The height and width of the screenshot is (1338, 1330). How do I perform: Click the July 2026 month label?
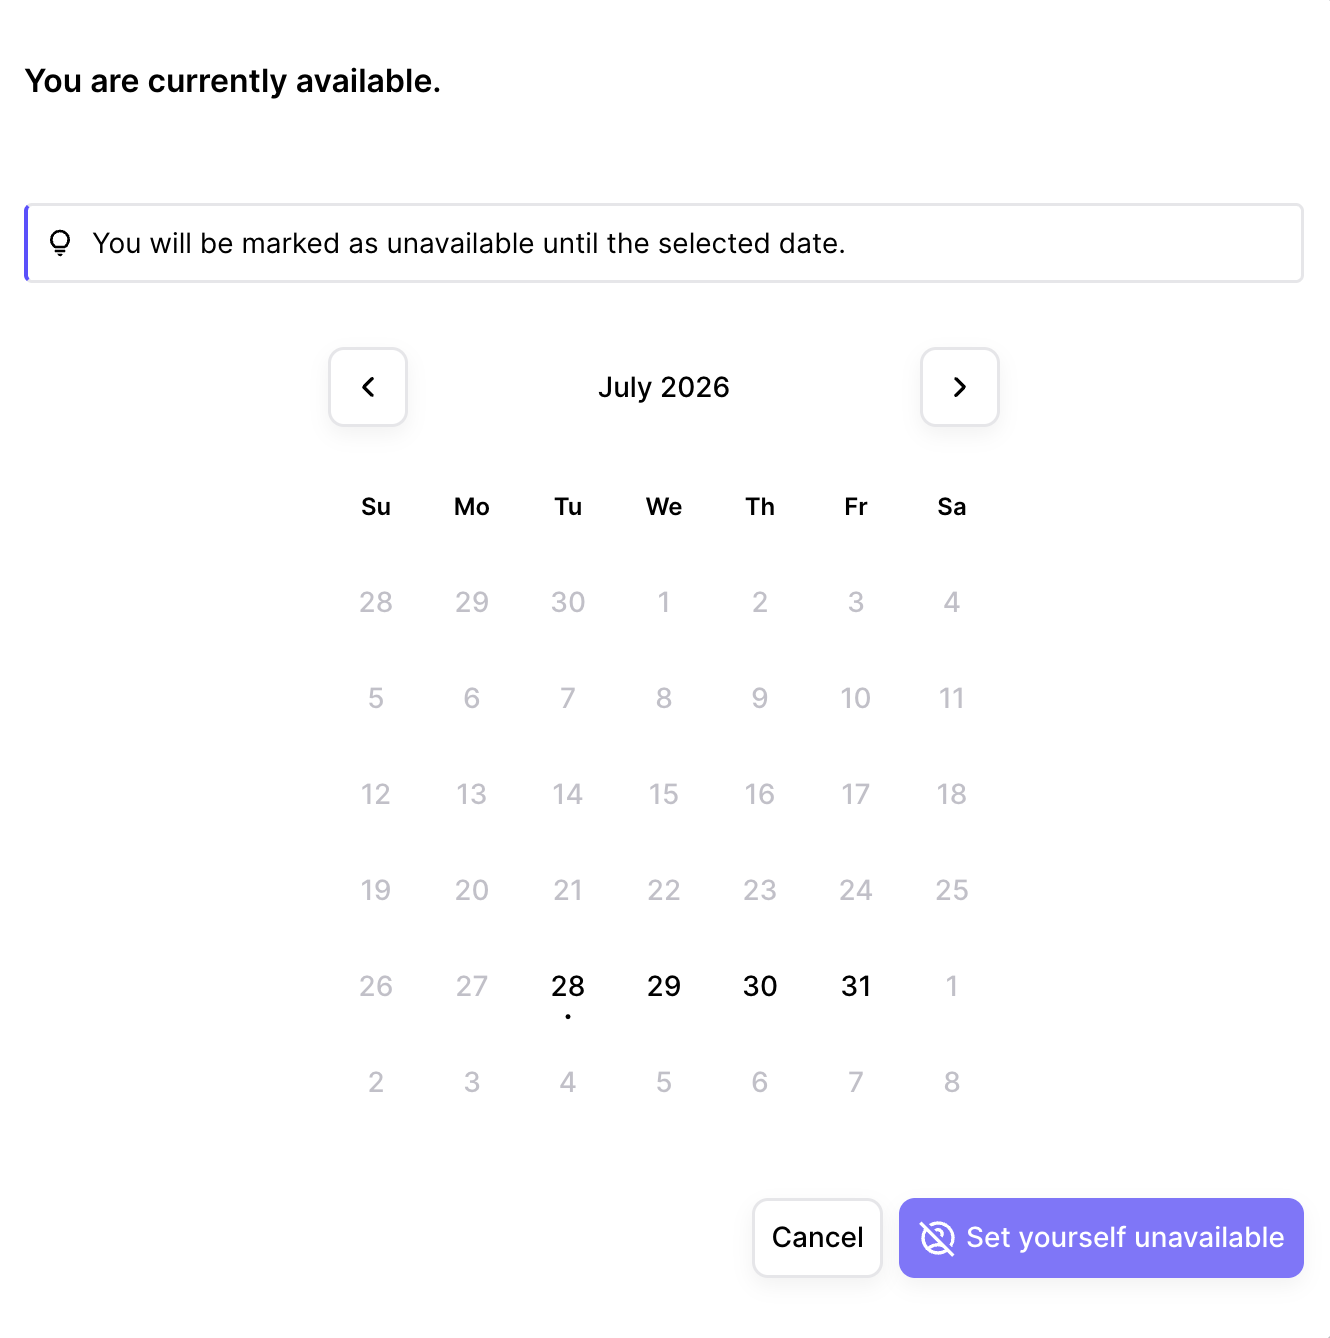pyautogui.click(x=664, y=387)
